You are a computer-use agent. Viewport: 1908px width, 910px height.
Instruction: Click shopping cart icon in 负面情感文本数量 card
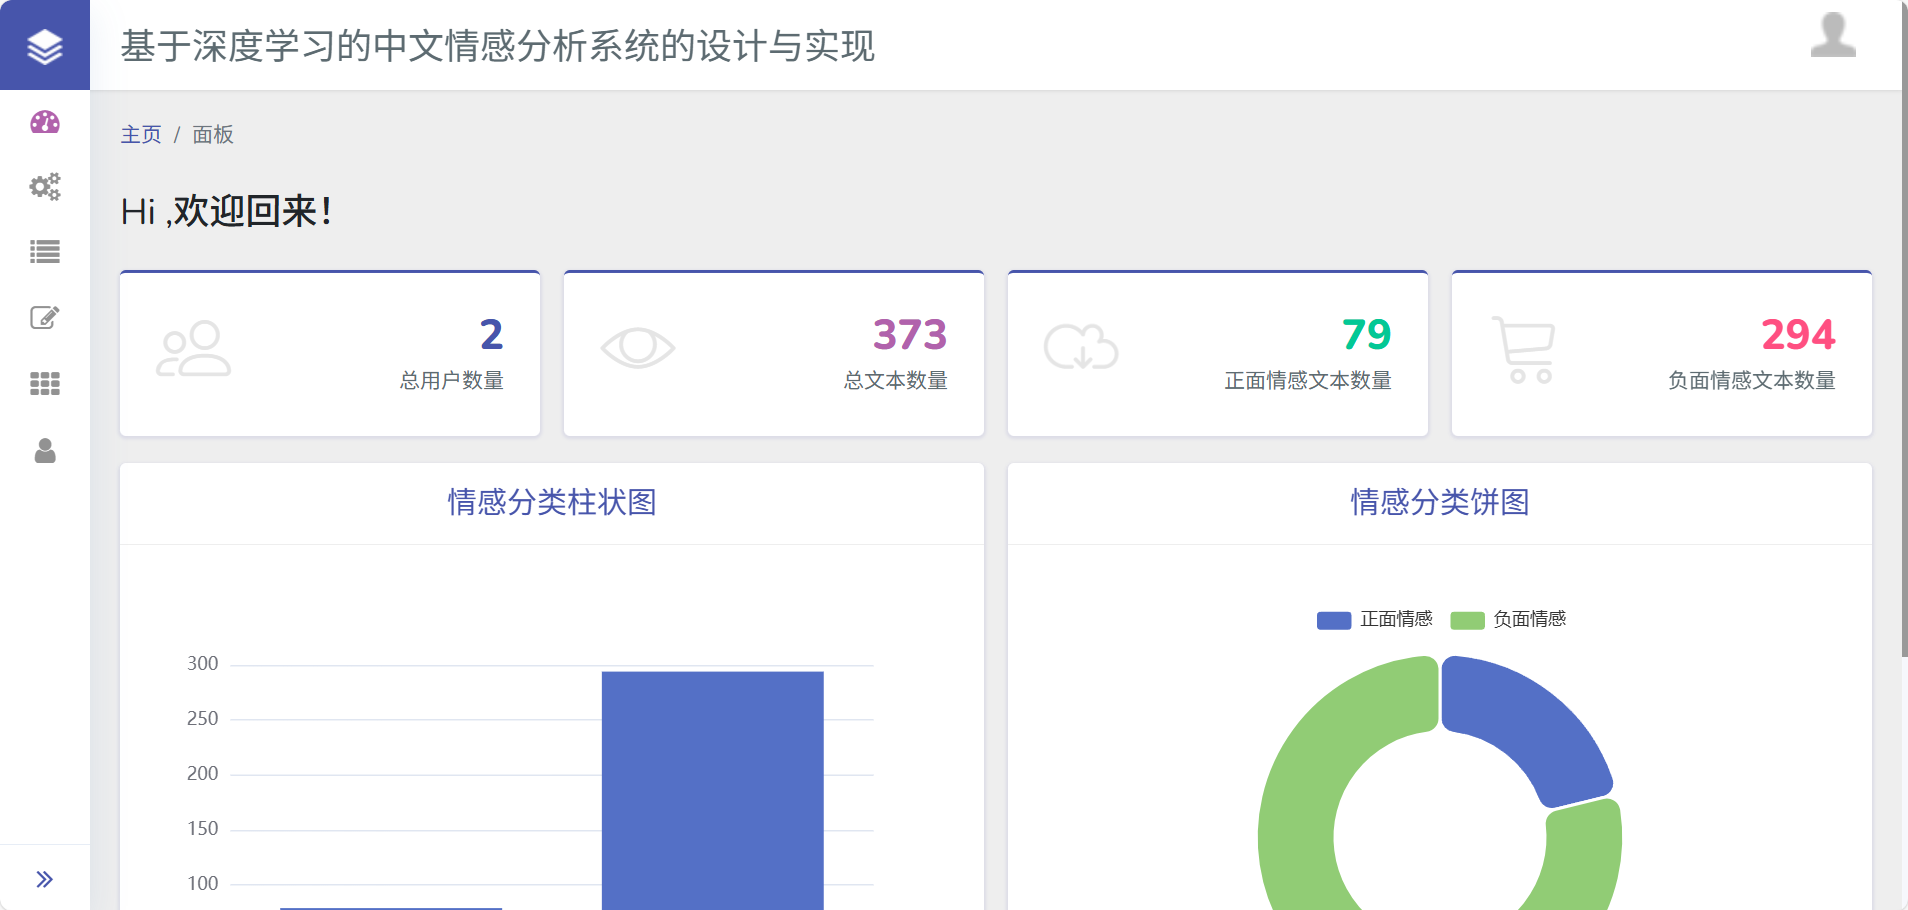(1524, 349)
